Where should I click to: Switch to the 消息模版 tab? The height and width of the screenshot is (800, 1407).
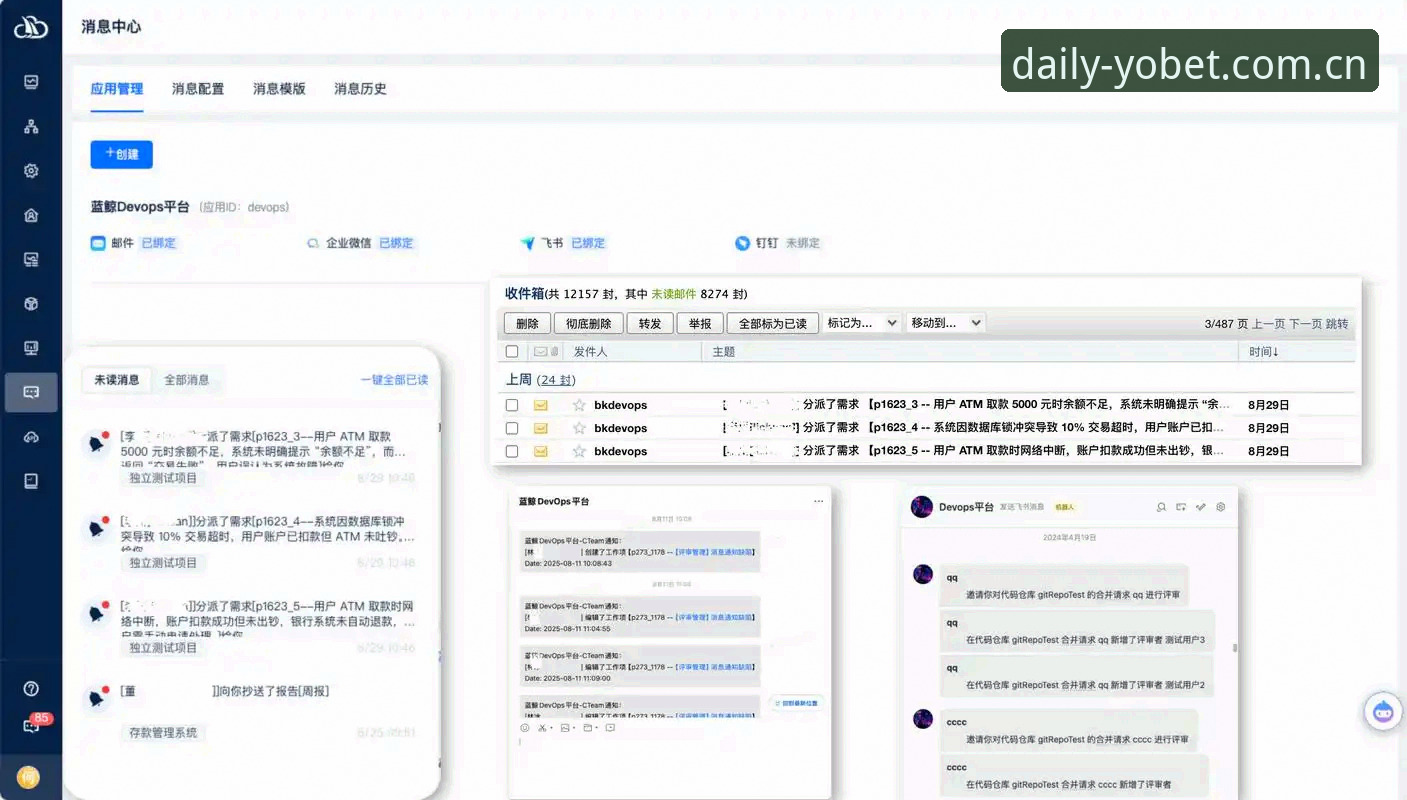(279, 89)
